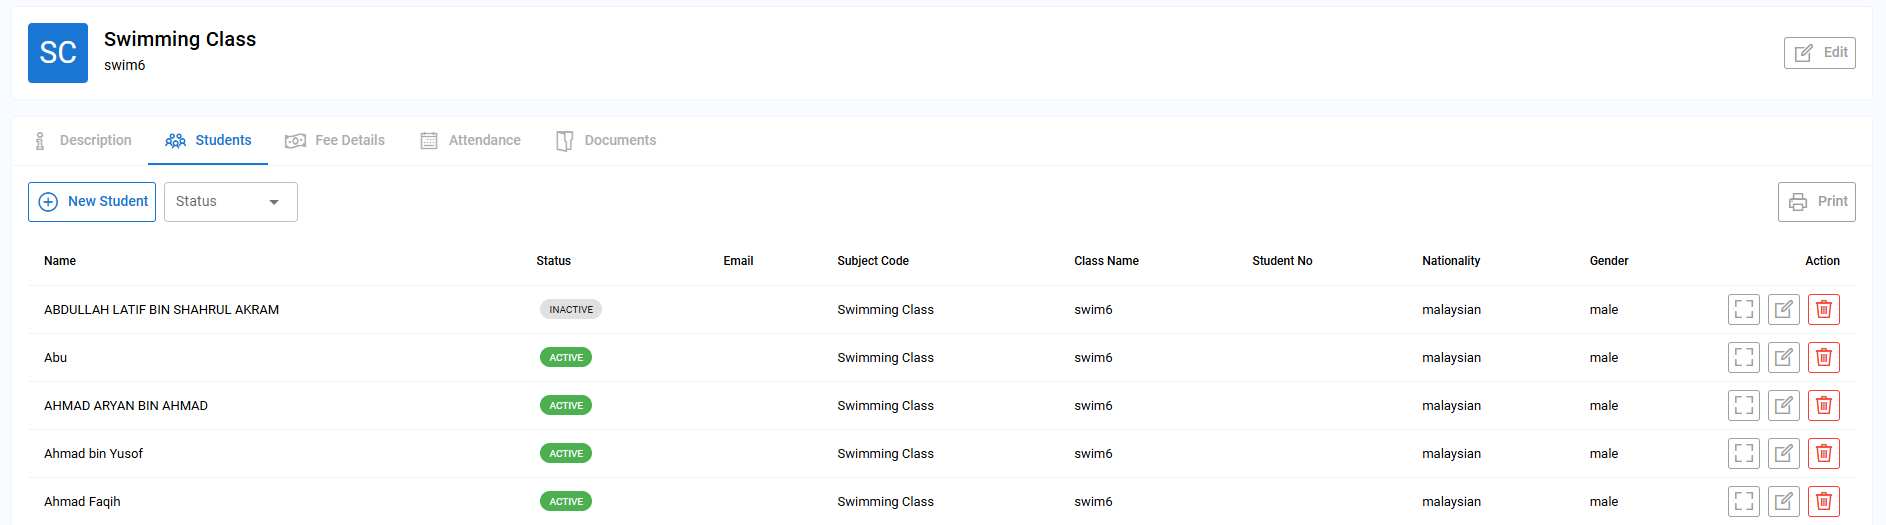Click the Gender column header
The width and height of the screenshot is (1886, 525).
(x=1609, y=261)
